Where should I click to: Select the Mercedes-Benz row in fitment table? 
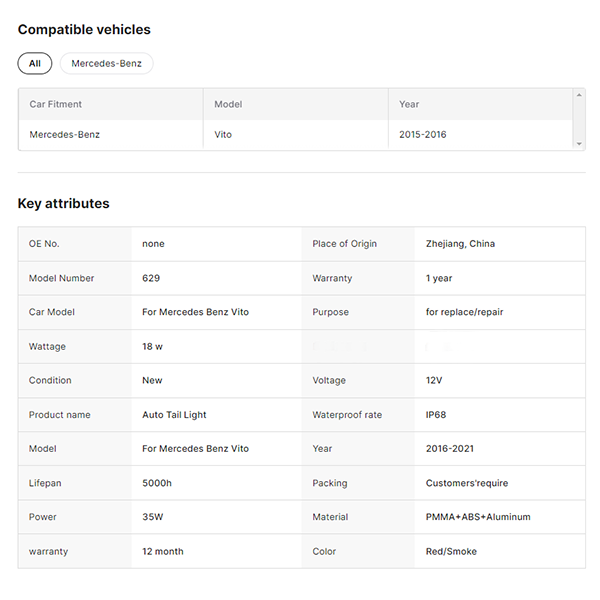[65, 134]
